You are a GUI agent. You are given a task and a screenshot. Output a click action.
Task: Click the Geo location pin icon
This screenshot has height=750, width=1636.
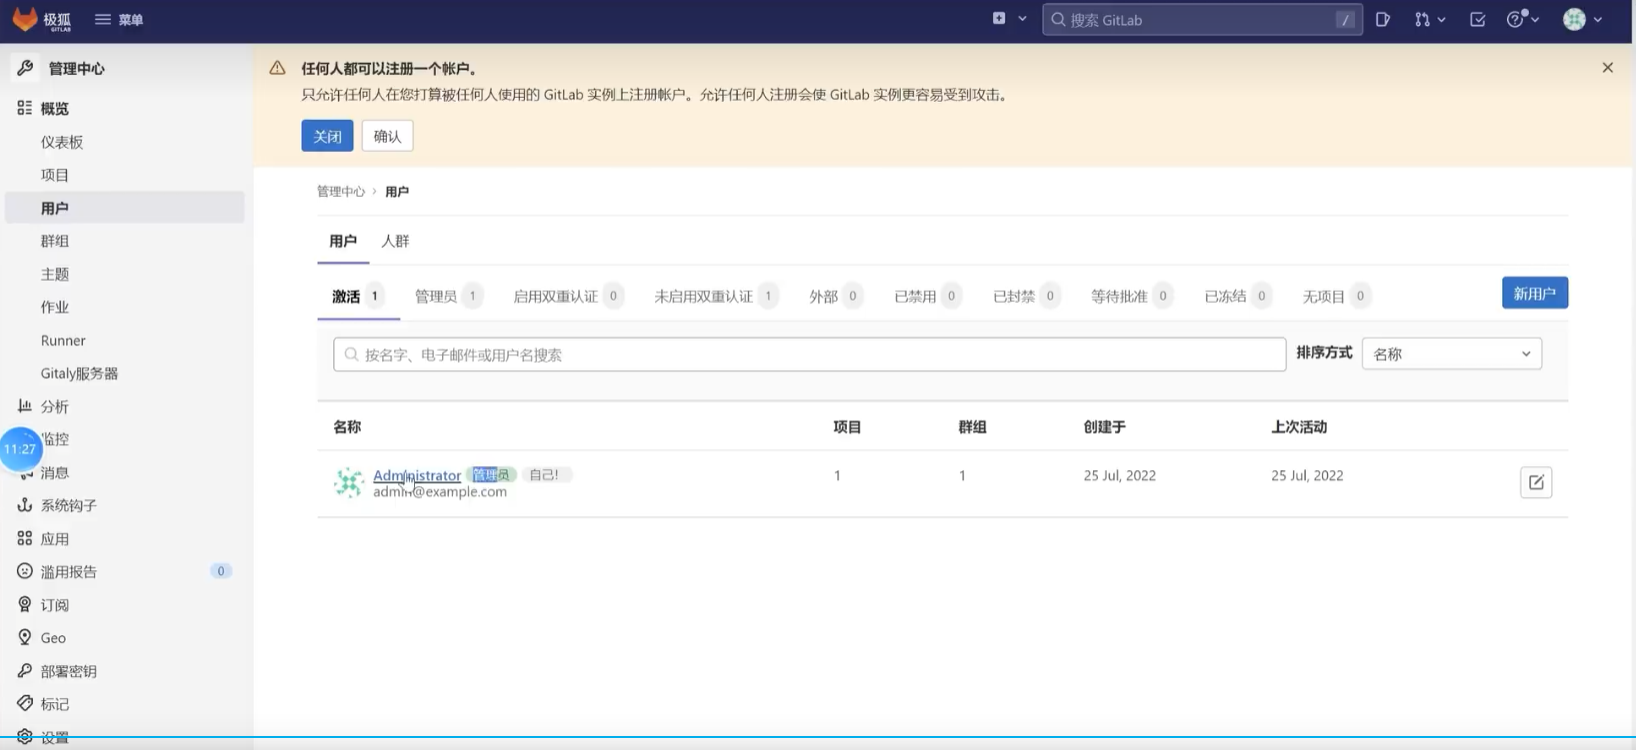click(25, 637)
